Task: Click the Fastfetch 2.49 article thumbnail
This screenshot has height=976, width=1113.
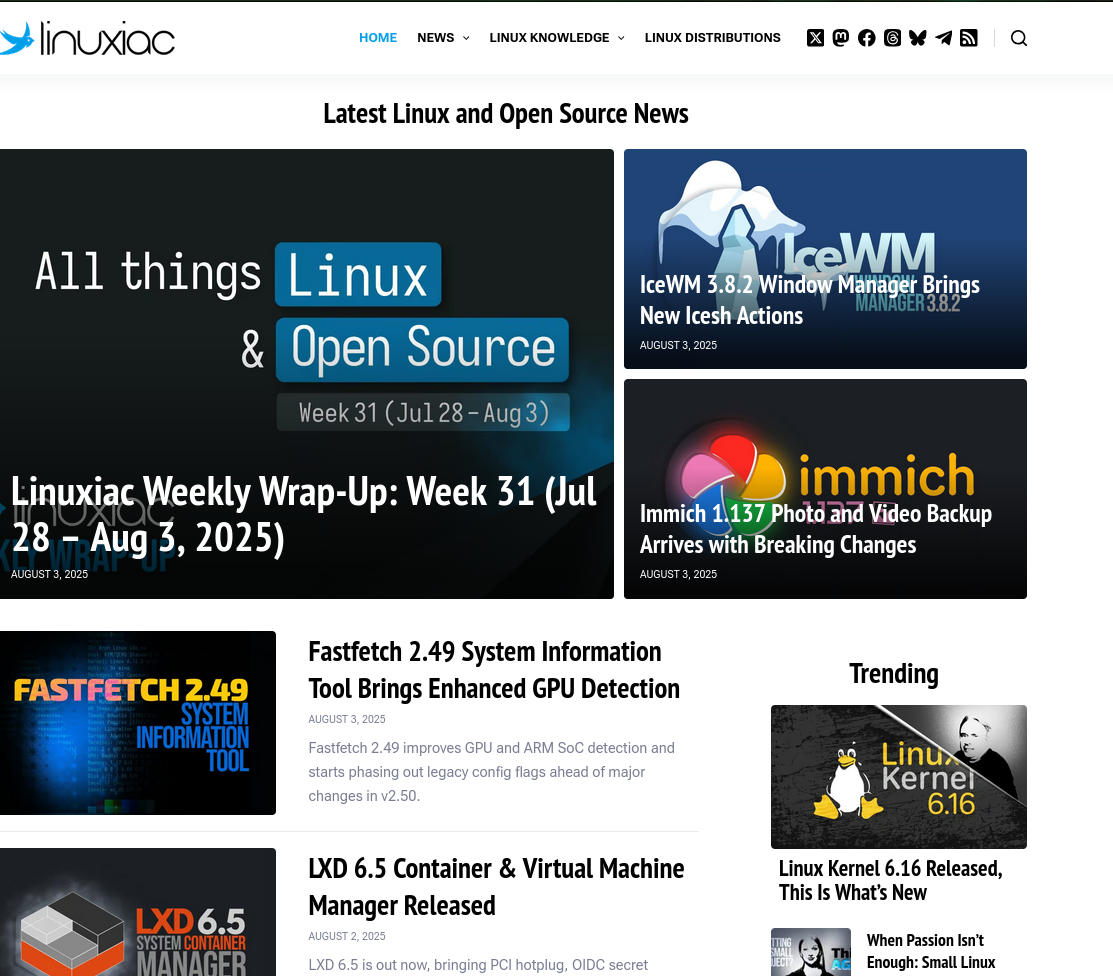Action: [x=138, y=723]
